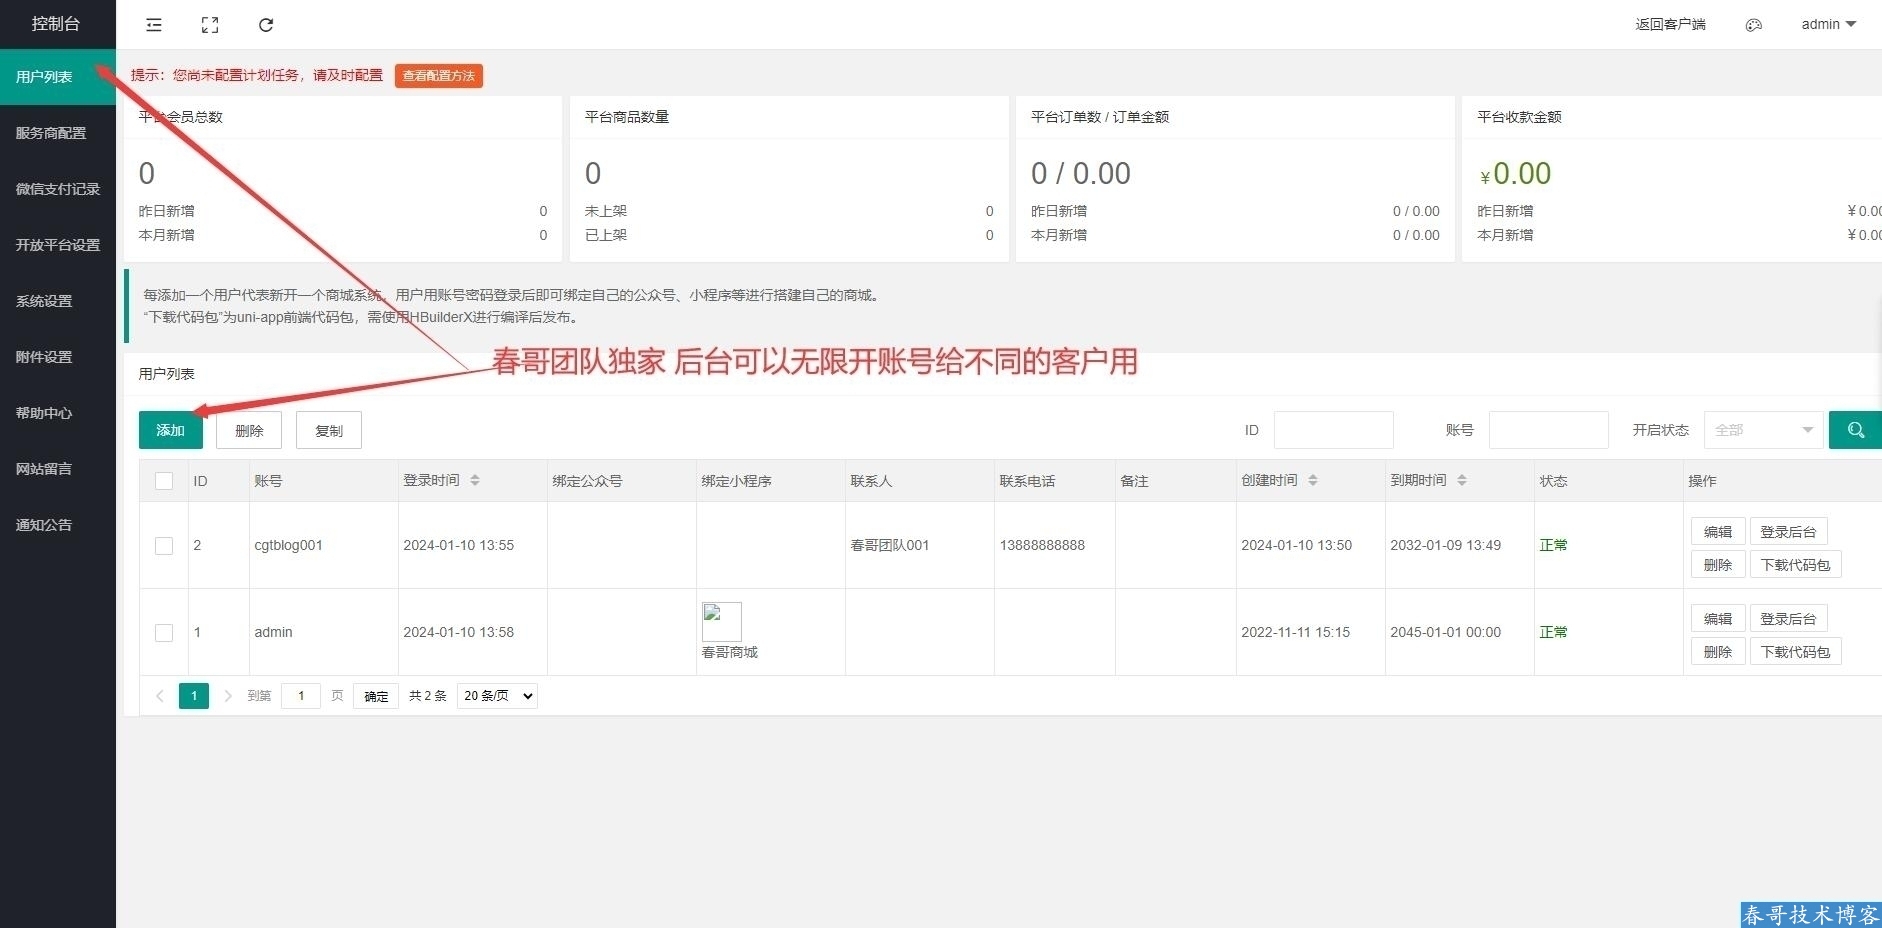Sort by 到期时间 column arrows
1882x928 pixels.
click(x=1462, y=481)
